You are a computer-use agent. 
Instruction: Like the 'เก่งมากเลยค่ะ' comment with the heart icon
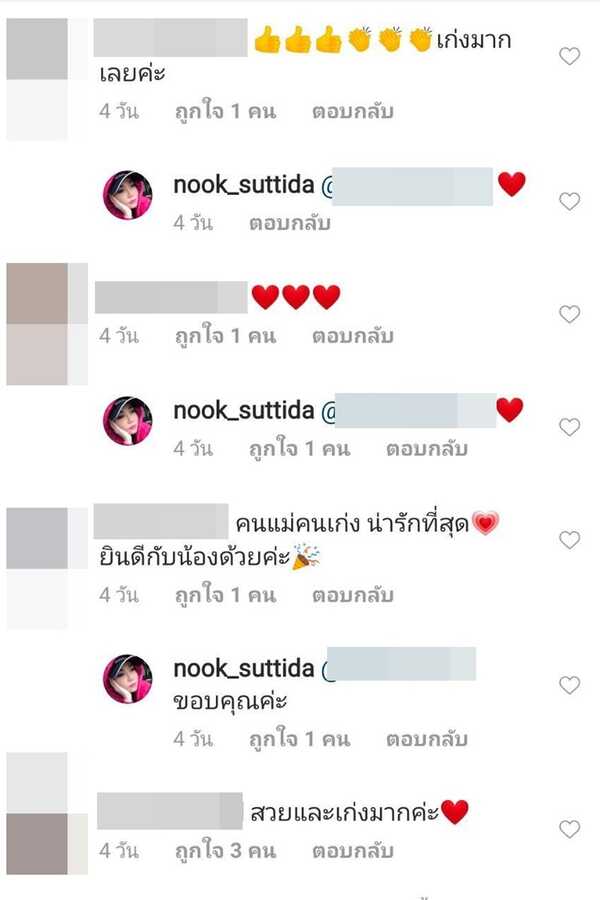coord(569,56)
